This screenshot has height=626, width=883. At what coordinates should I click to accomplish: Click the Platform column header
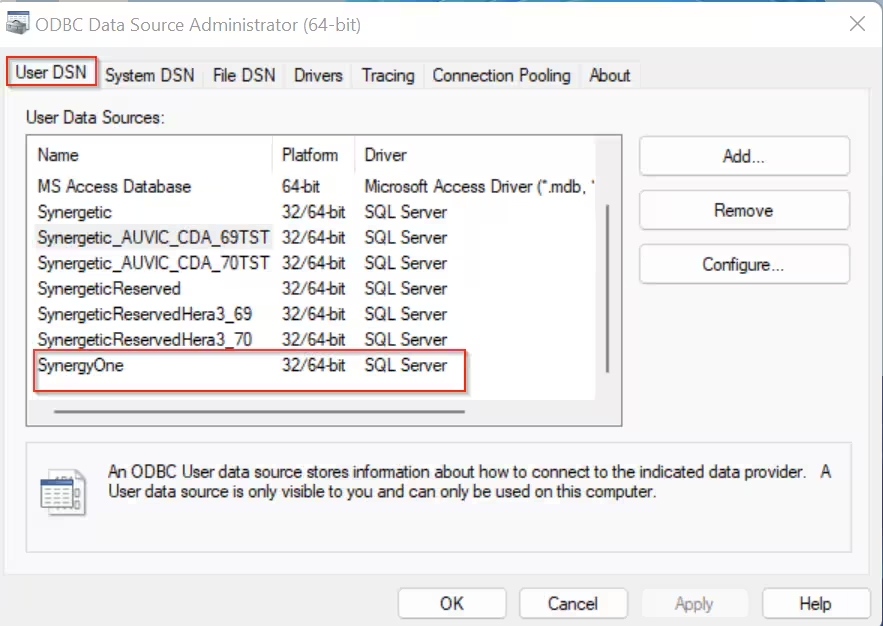[x=314, y=155]
